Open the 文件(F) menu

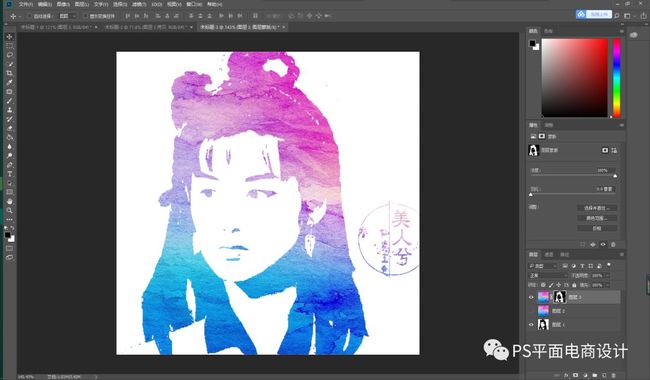click(26, 4)
